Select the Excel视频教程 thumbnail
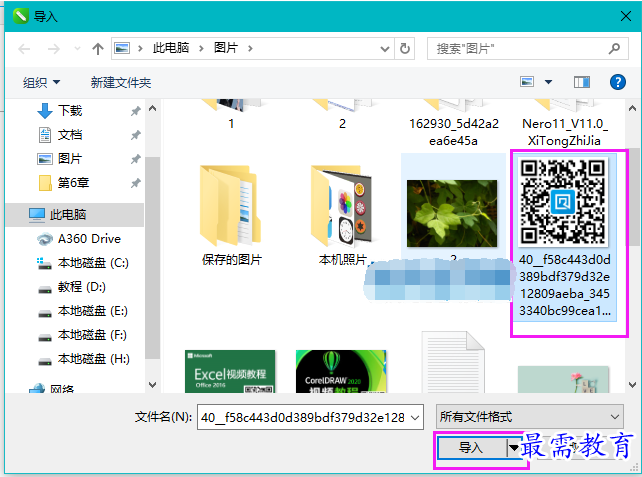The height and width of the screenshot is (477, 642). point(230,371)
